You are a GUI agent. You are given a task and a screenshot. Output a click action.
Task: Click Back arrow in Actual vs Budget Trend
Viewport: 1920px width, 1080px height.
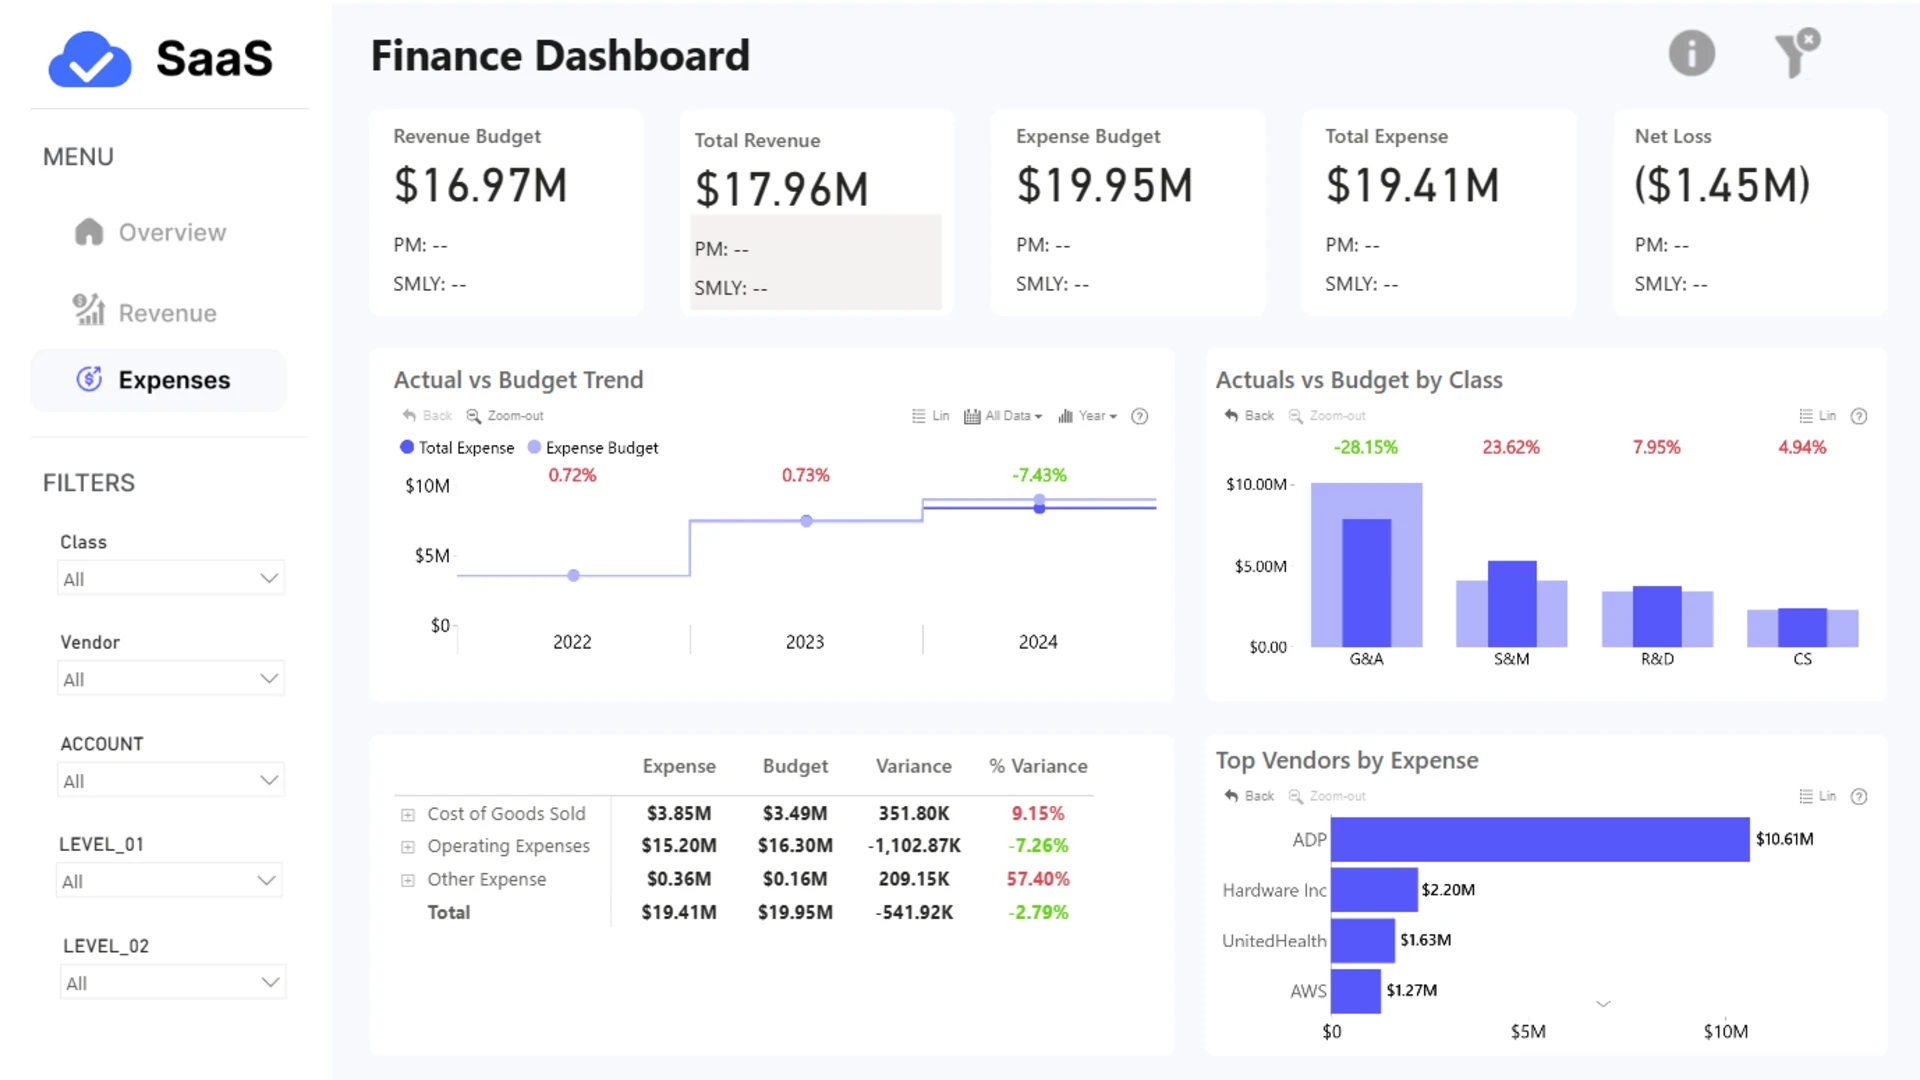[427, 415]
